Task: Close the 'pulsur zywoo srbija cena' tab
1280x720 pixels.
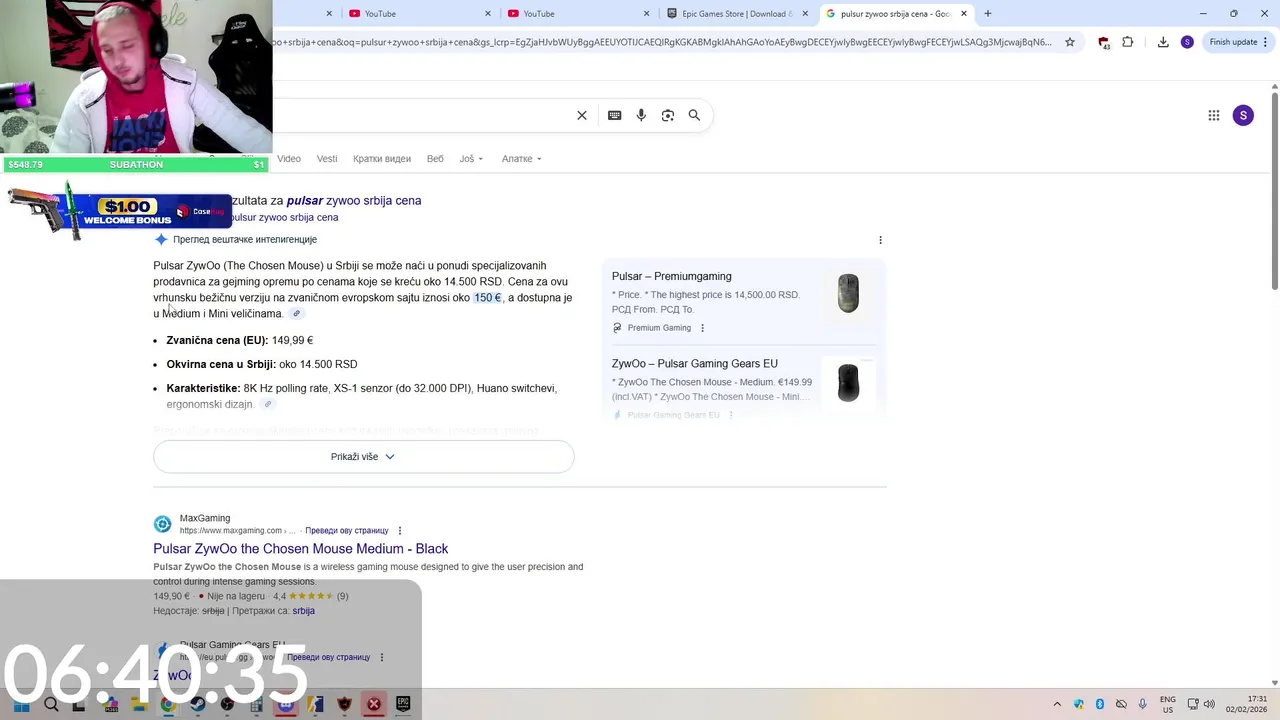Action: pyautogui.click(x=964, y=14)
